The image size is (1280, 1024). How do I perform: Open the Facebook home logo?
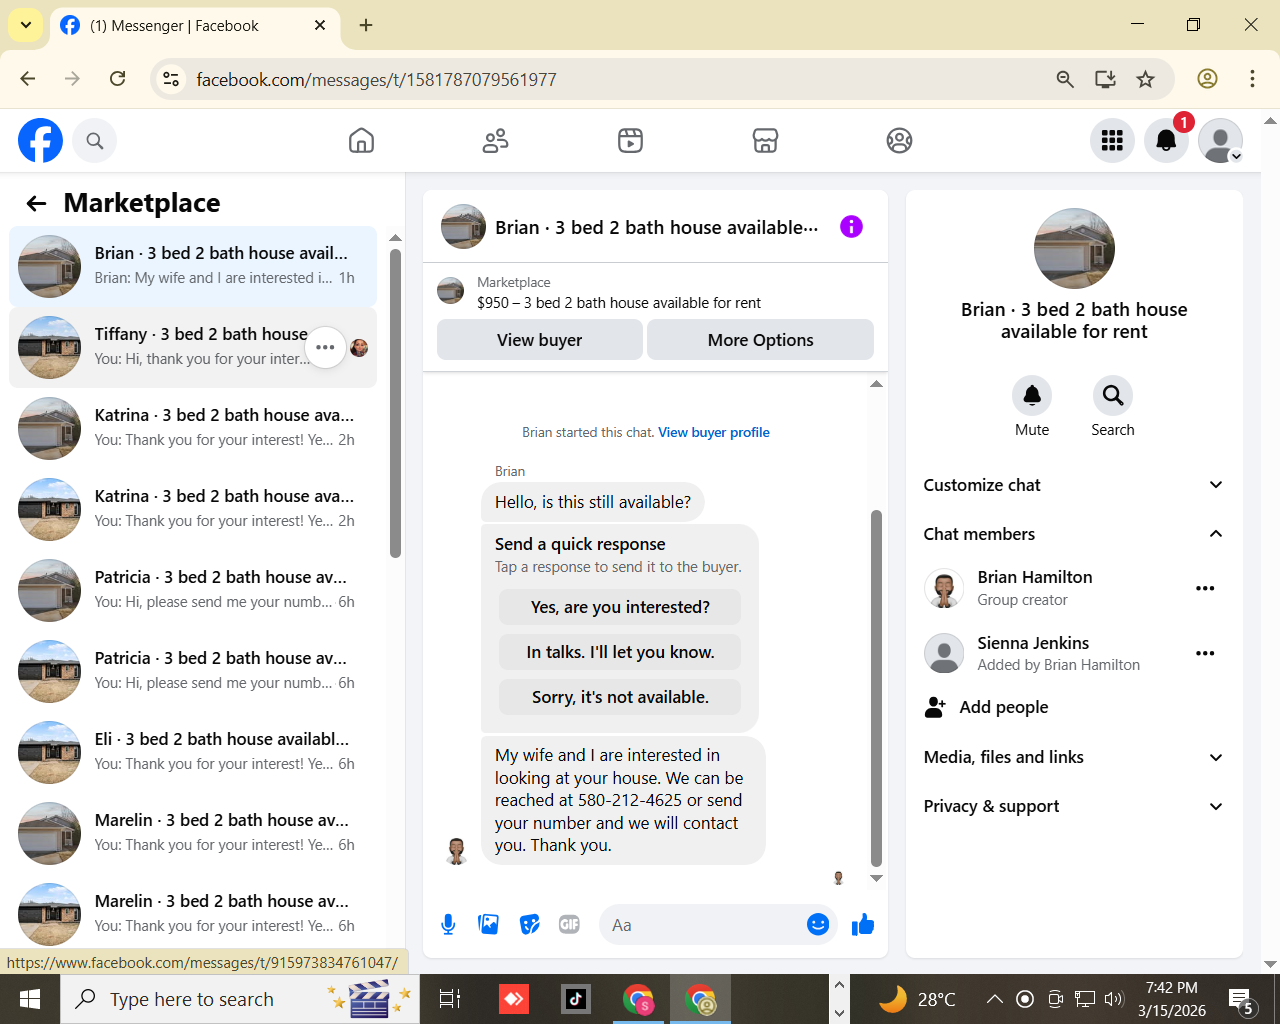coord(40,141)
